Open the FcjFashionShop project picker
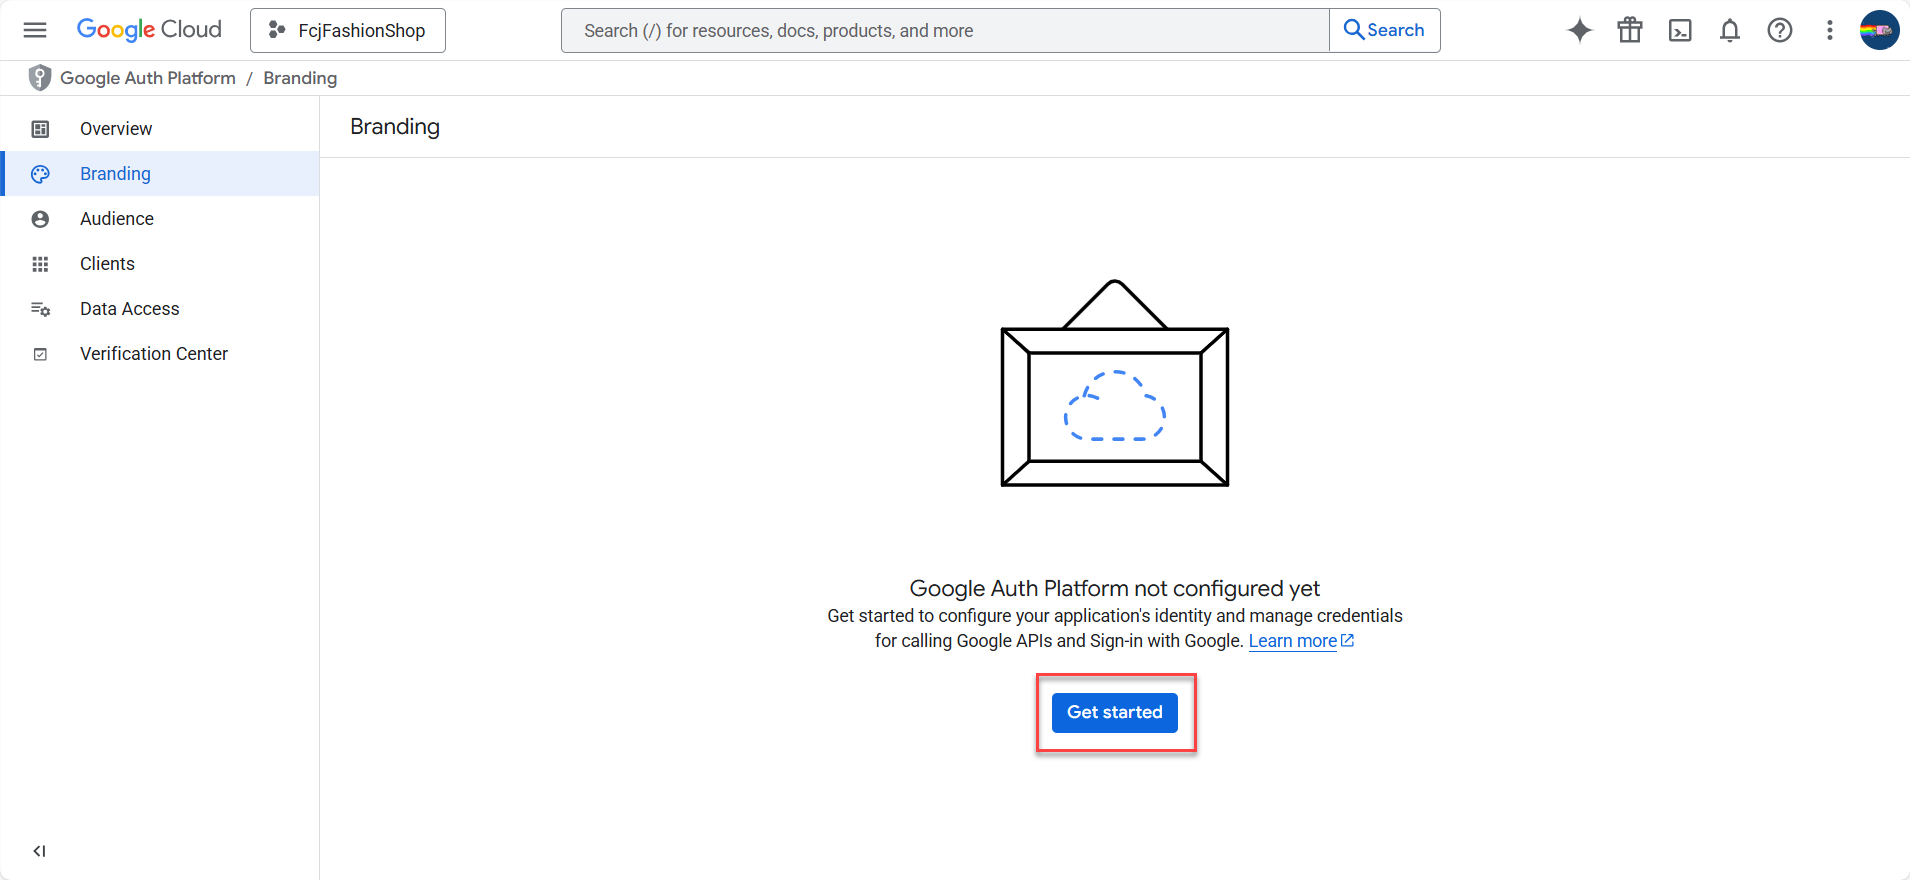 pos(348,30)
